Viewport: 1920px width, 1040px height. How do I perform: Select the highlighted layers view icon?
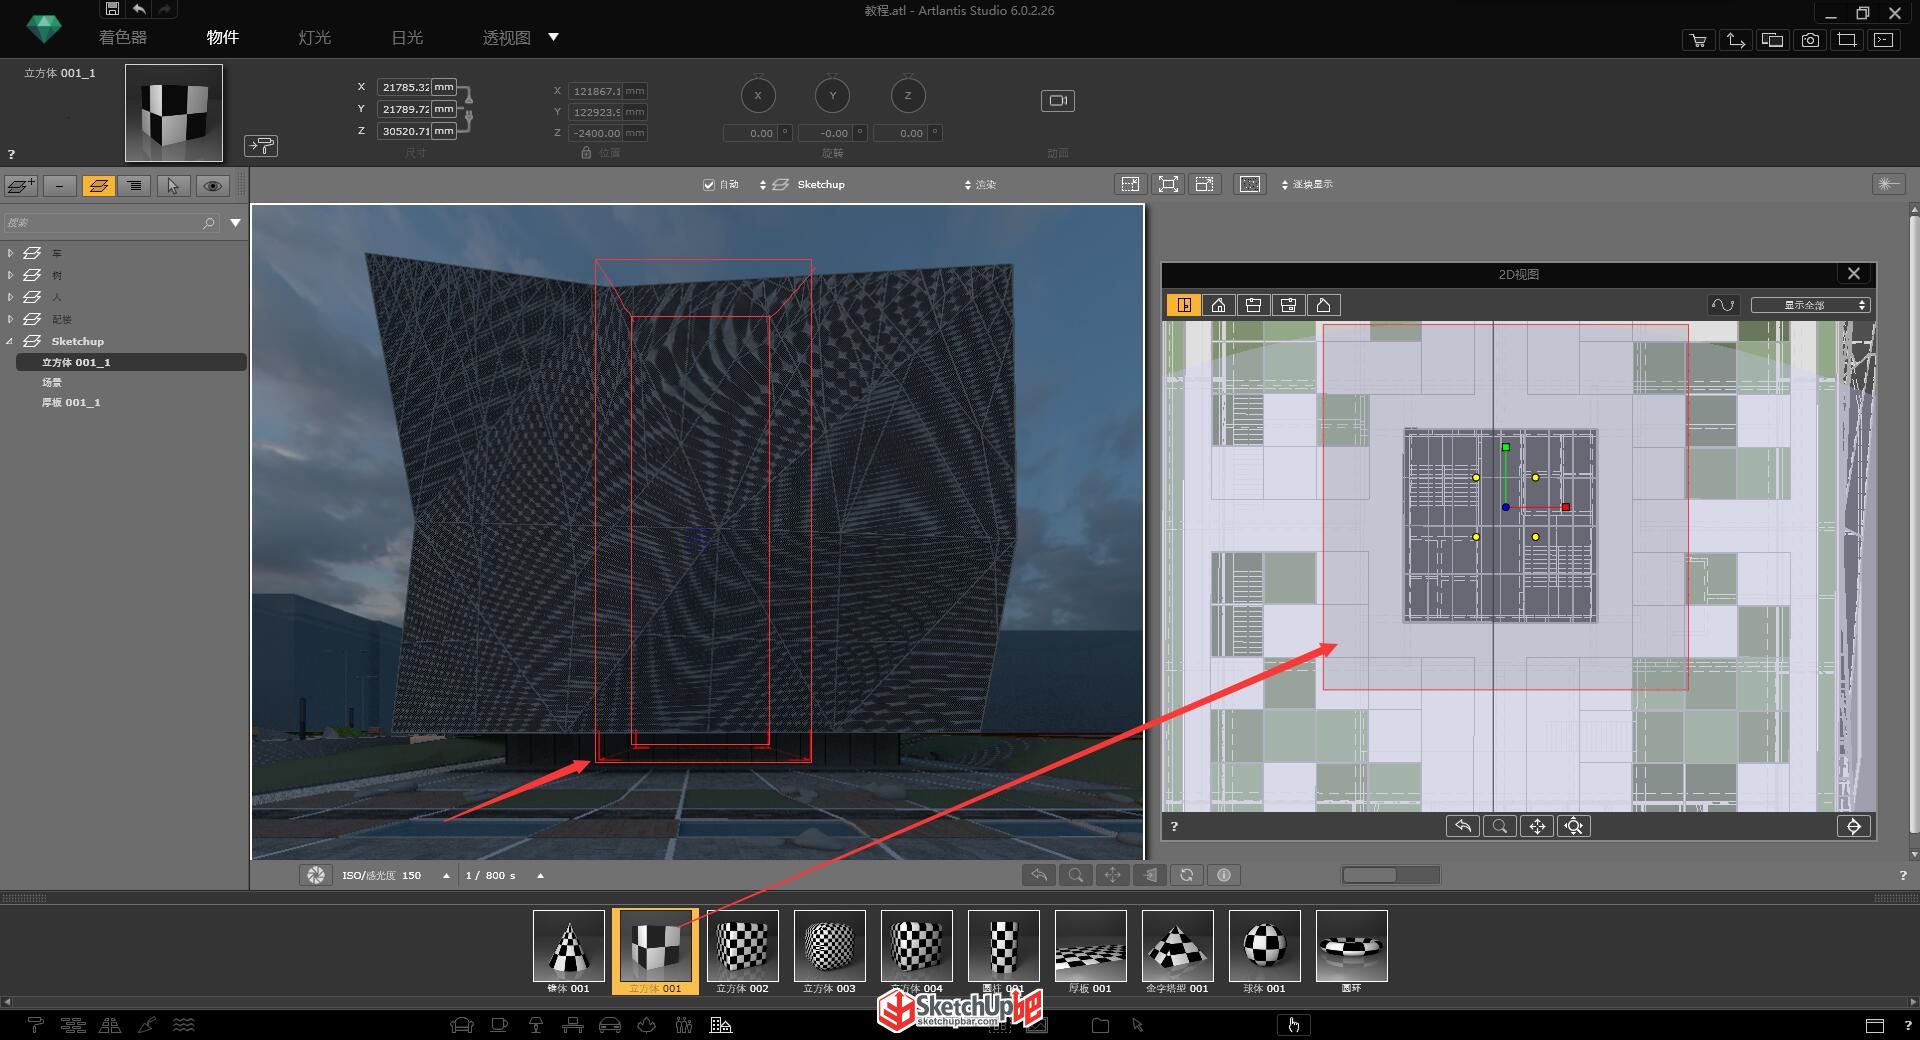tap(98, 185)
